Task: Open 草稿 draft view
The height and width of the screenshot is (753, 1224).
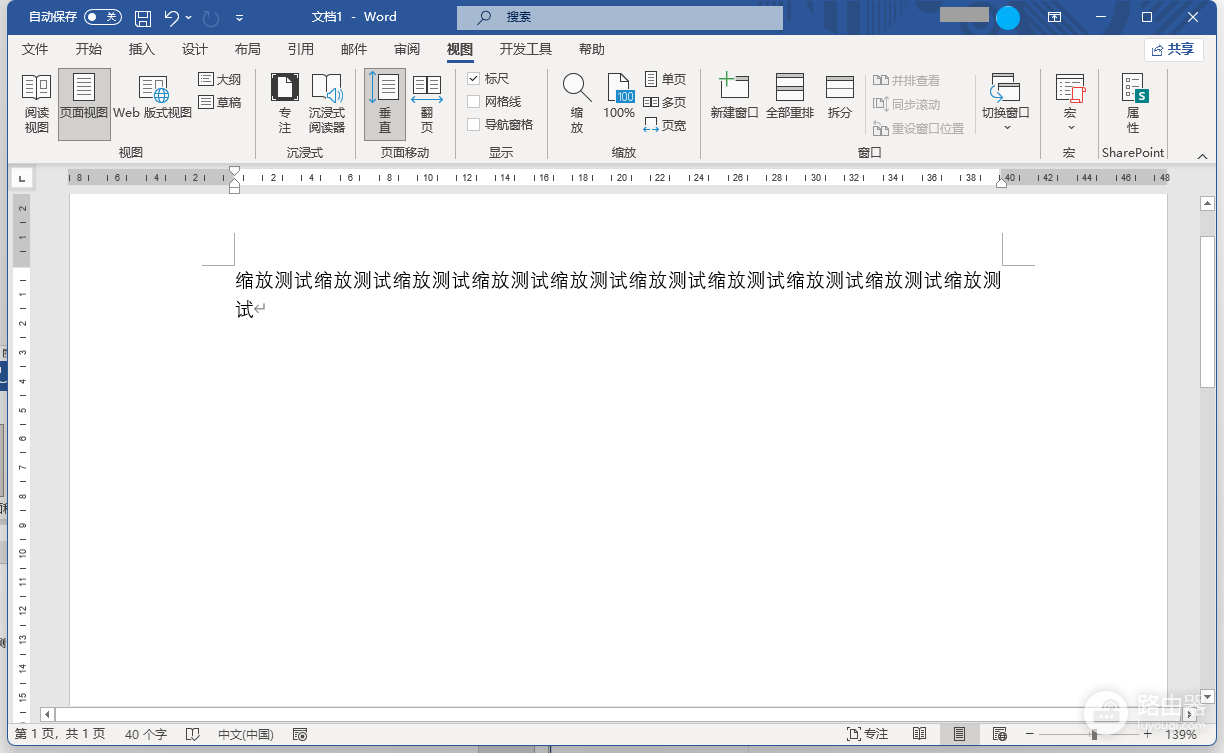Action: point(220,102)
